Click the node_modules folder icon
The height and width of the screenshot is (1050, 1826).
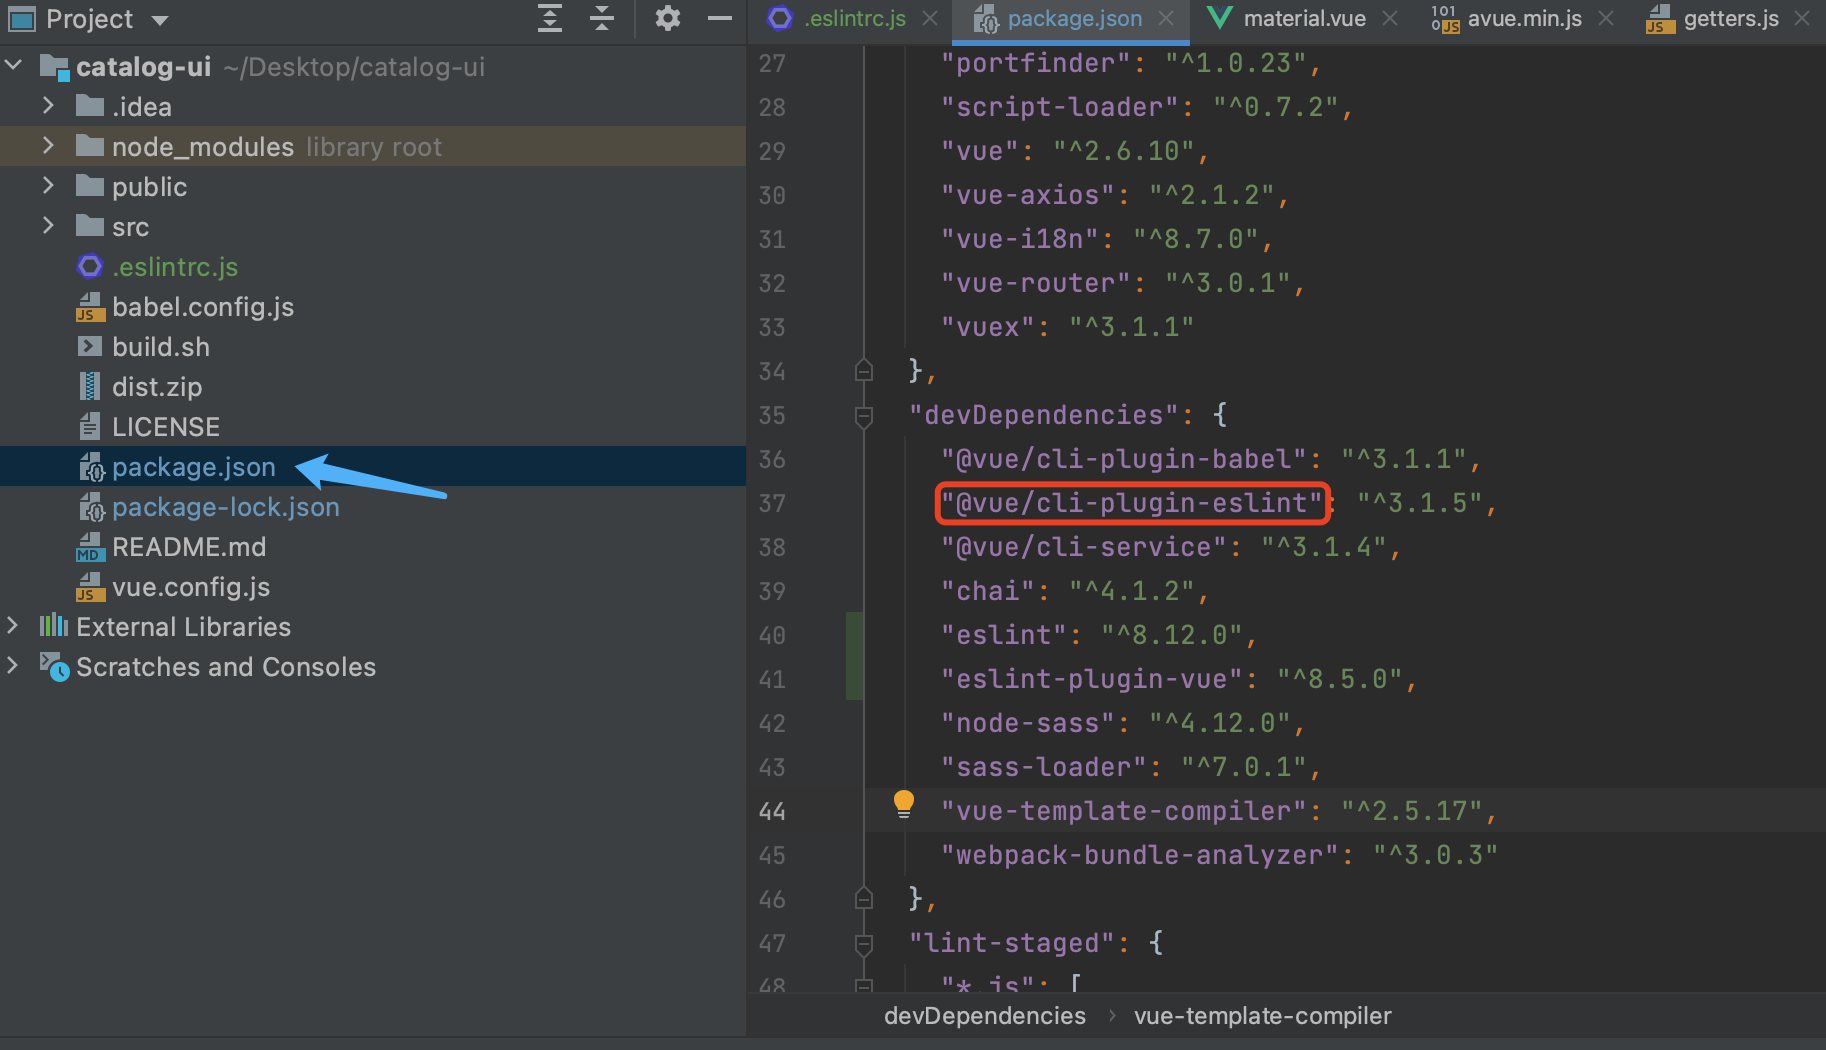(x=90, y=146)
